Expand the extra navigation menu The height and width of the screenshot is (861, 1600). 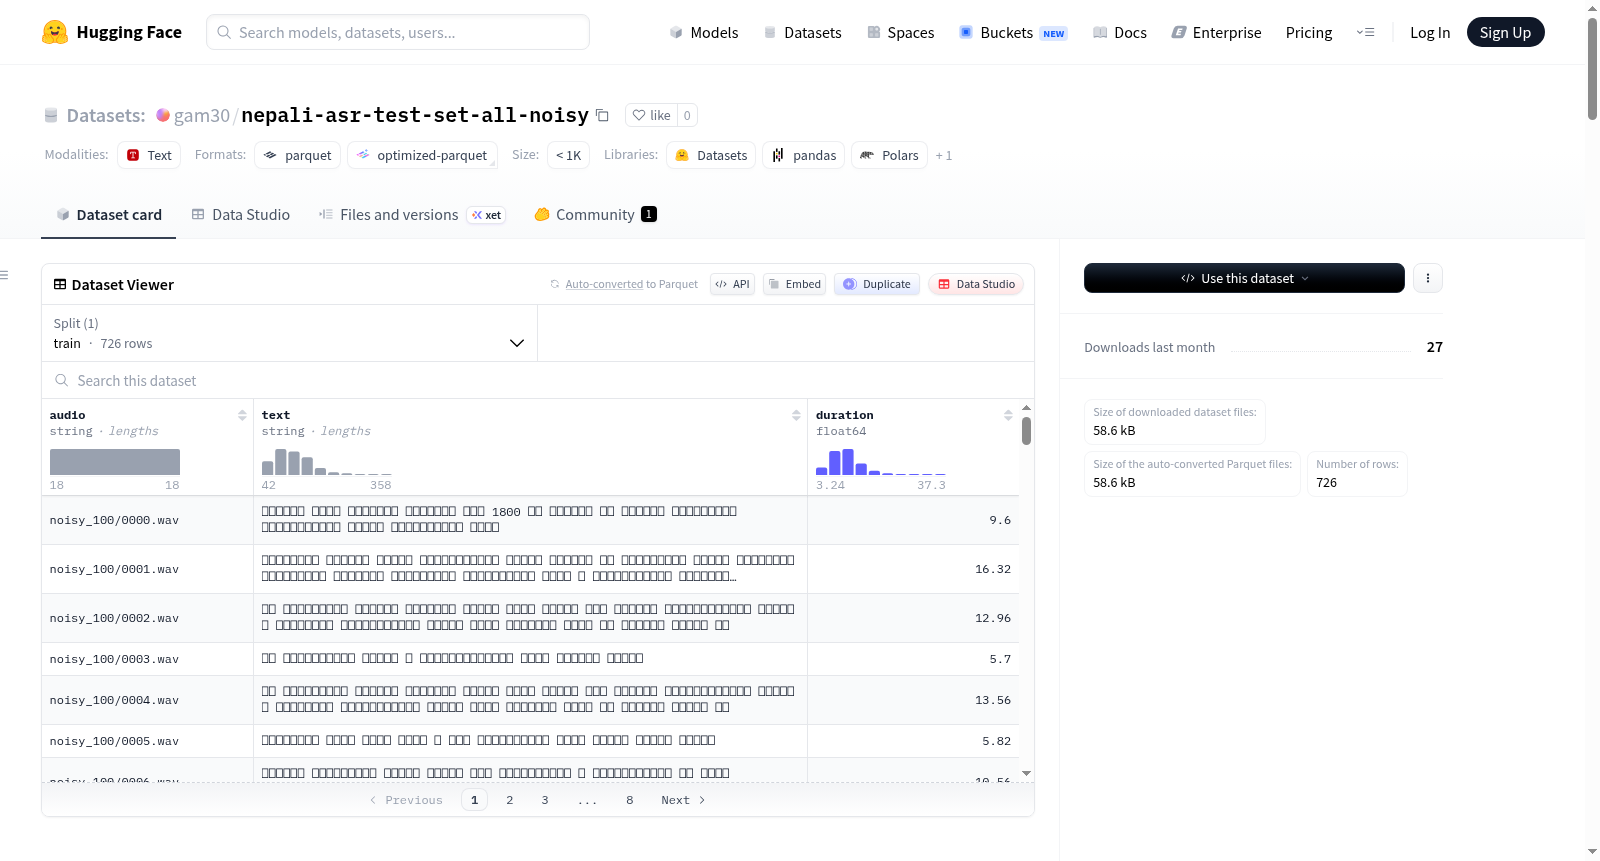pyautogui.click(x=1365, y=32)
